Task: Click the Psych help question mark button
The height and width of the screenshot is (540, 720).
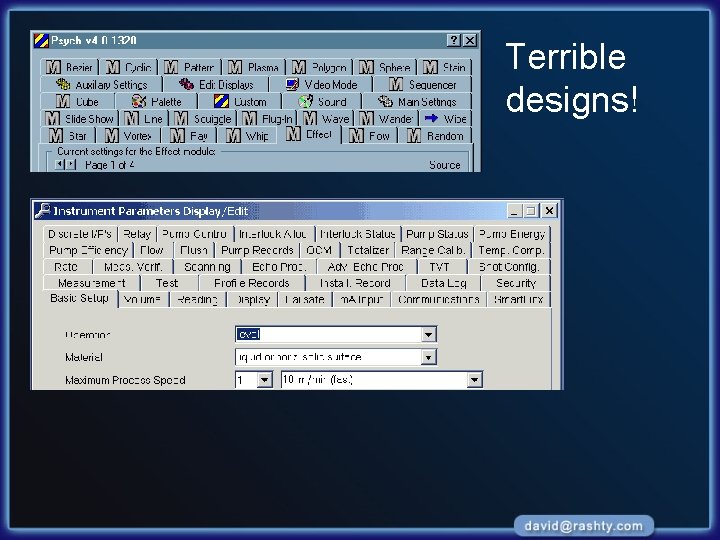Action: click(454, 40)
